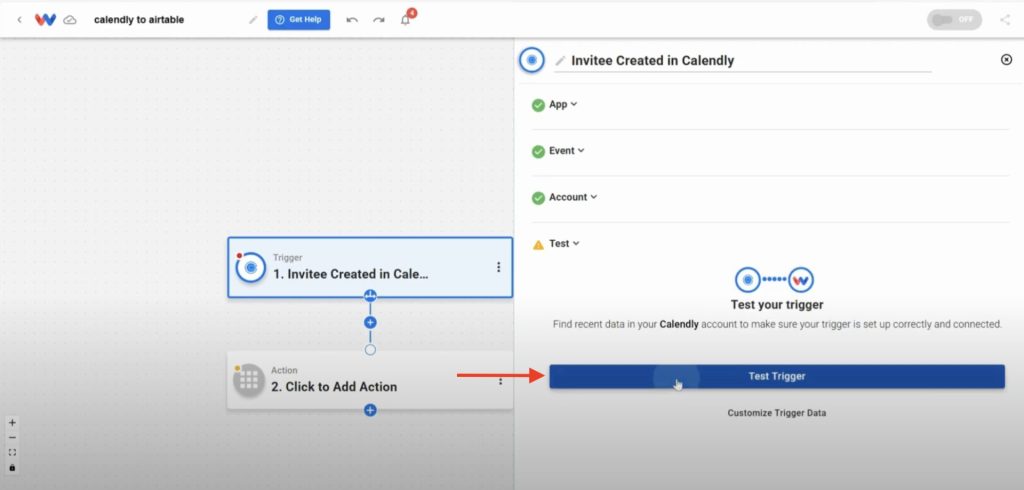This screenshot has height=490, width=1024.
Task: Click the Calendly icon on Trigger node
Action: coord(250,267)
